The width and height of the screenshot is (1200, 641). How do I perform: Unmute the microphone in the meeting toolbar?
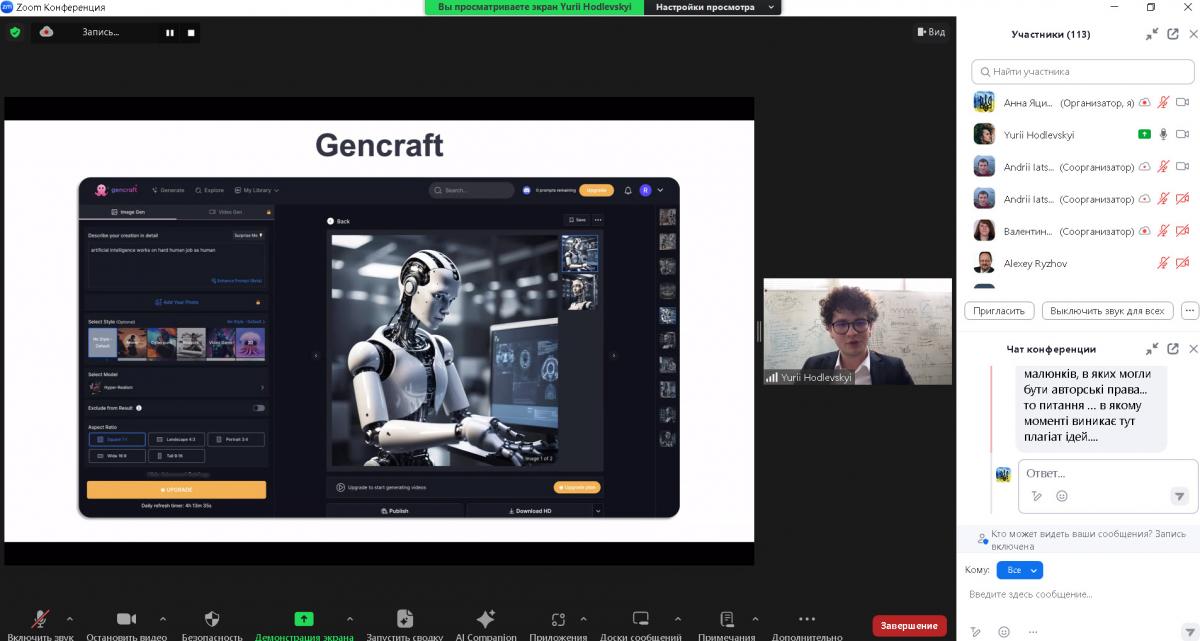tap(41, 619)
